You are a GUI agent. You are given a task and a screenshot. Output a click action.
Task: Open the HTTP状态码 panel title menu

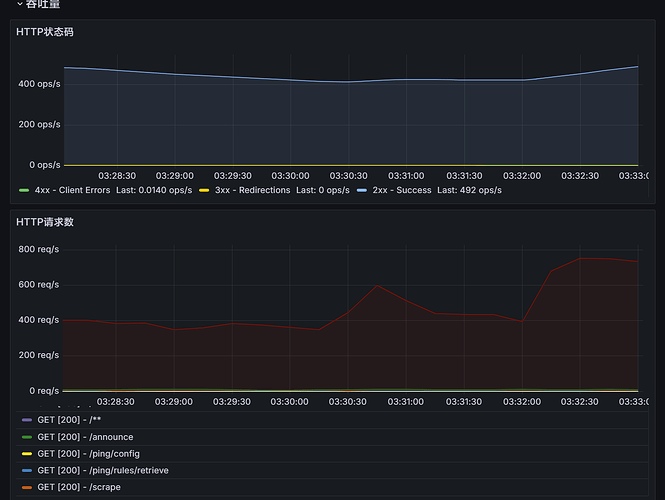44,32
